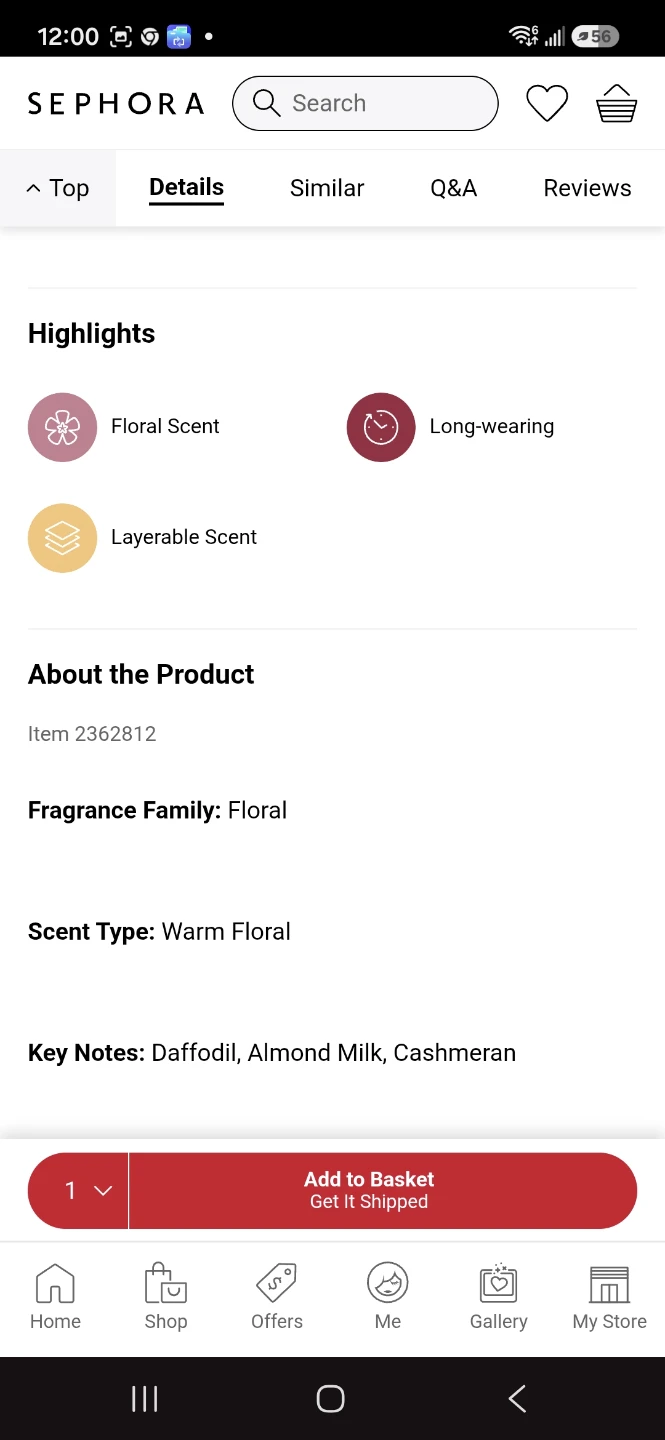This screenshot has width=665, height=1440.
Task: Switch to the Similar tab
Action: (327, 188)
